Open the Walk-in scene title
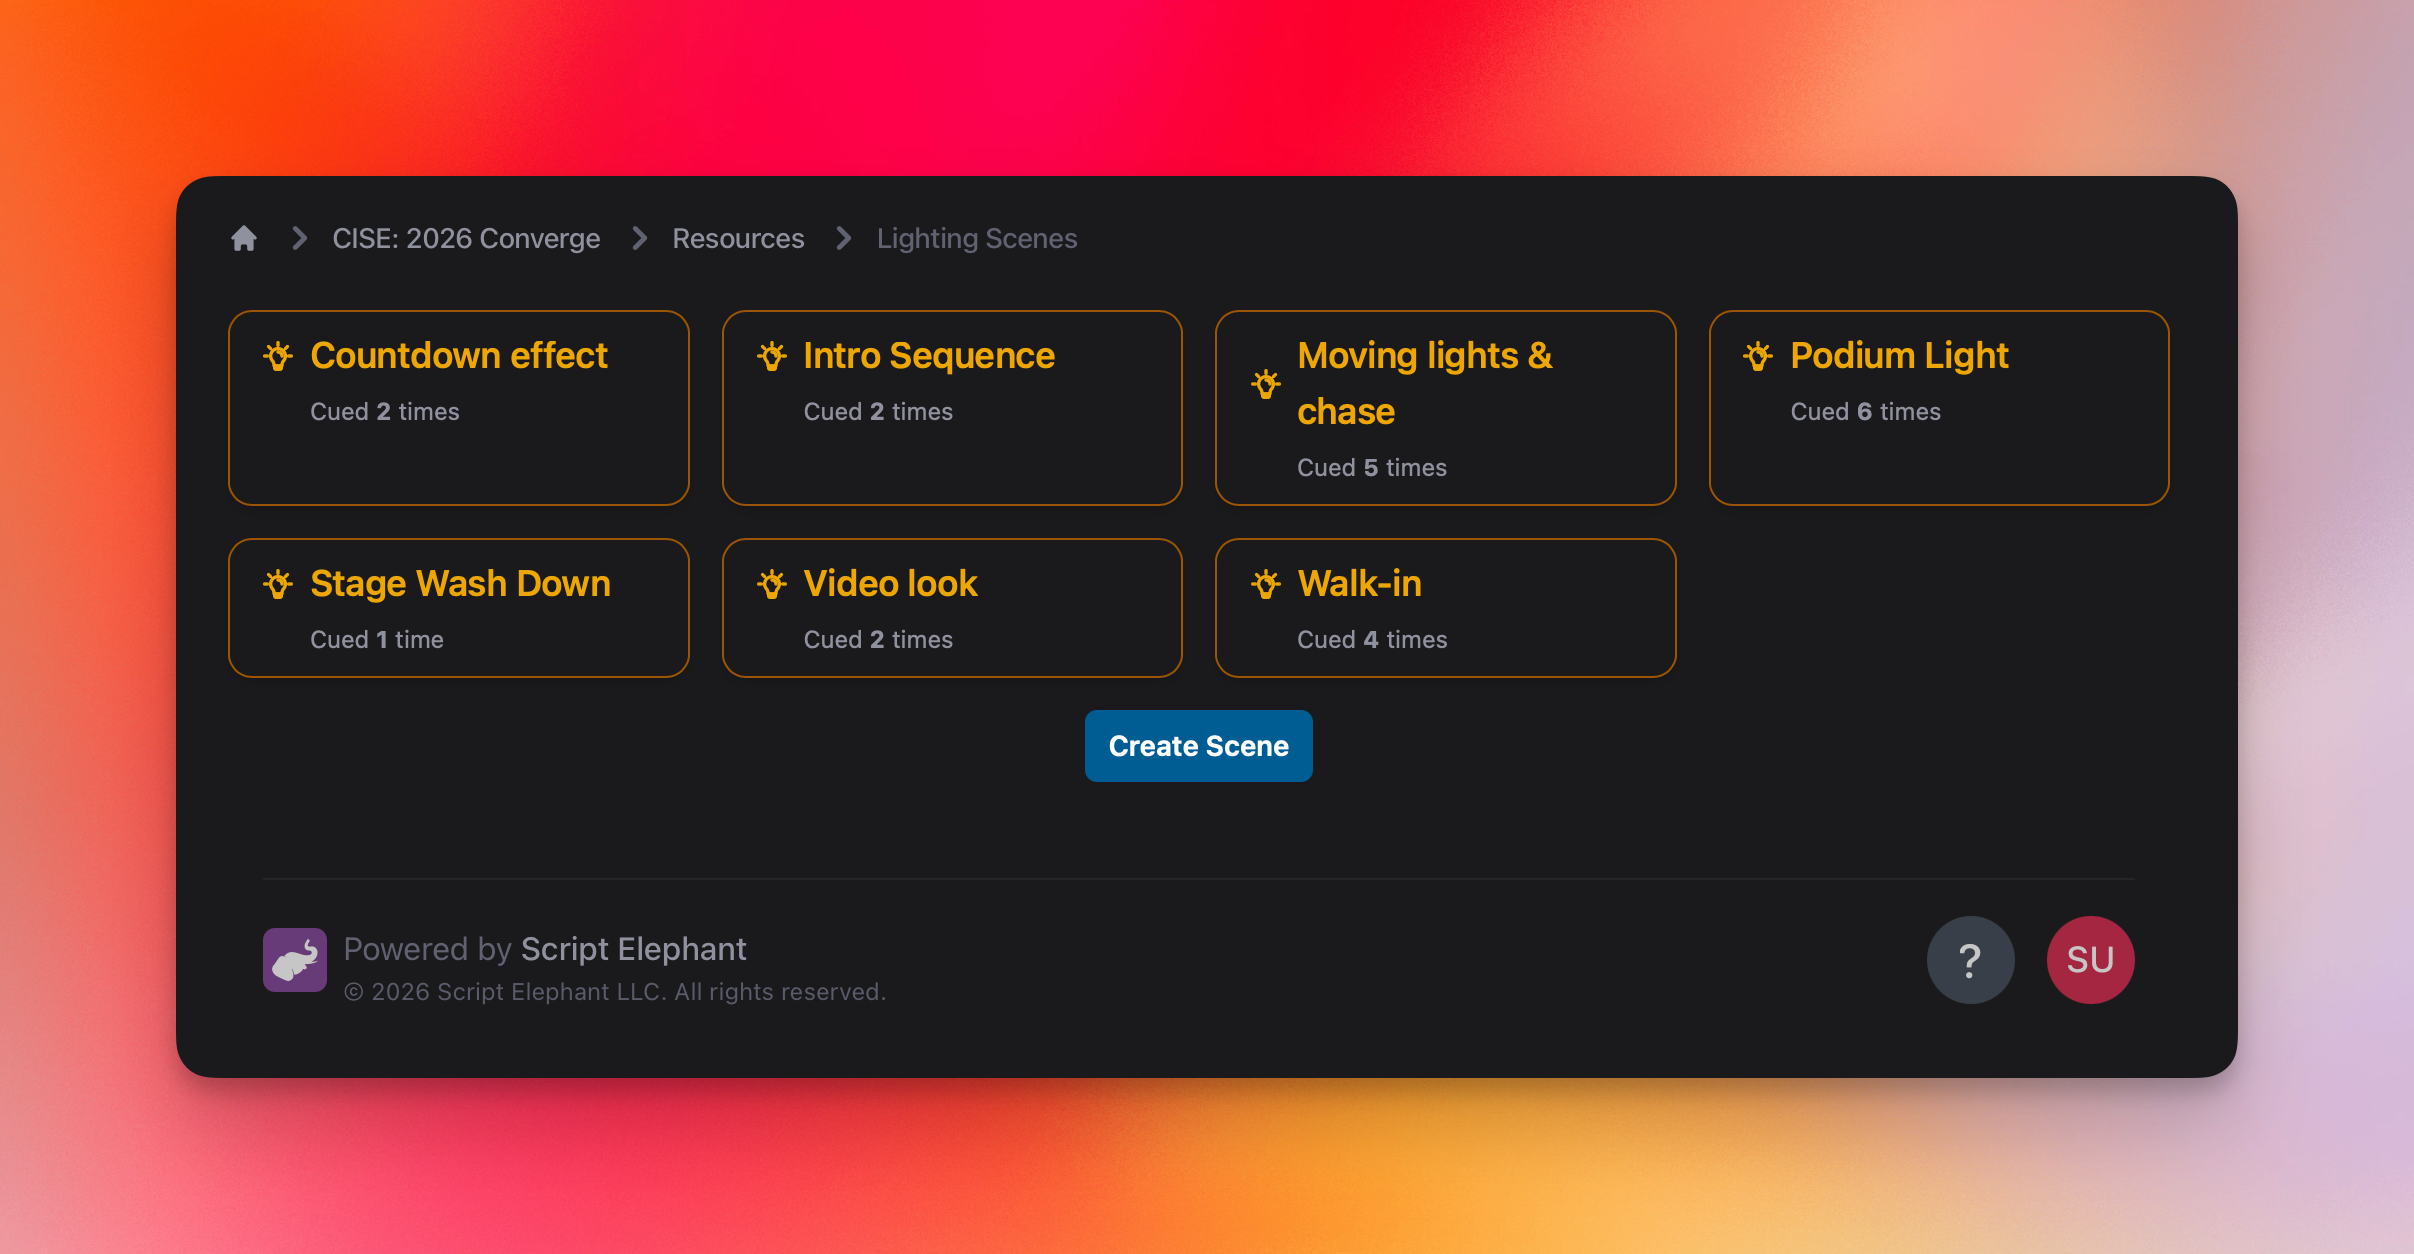Viewport: 2414px width, 1254px height. [1359, 584]
